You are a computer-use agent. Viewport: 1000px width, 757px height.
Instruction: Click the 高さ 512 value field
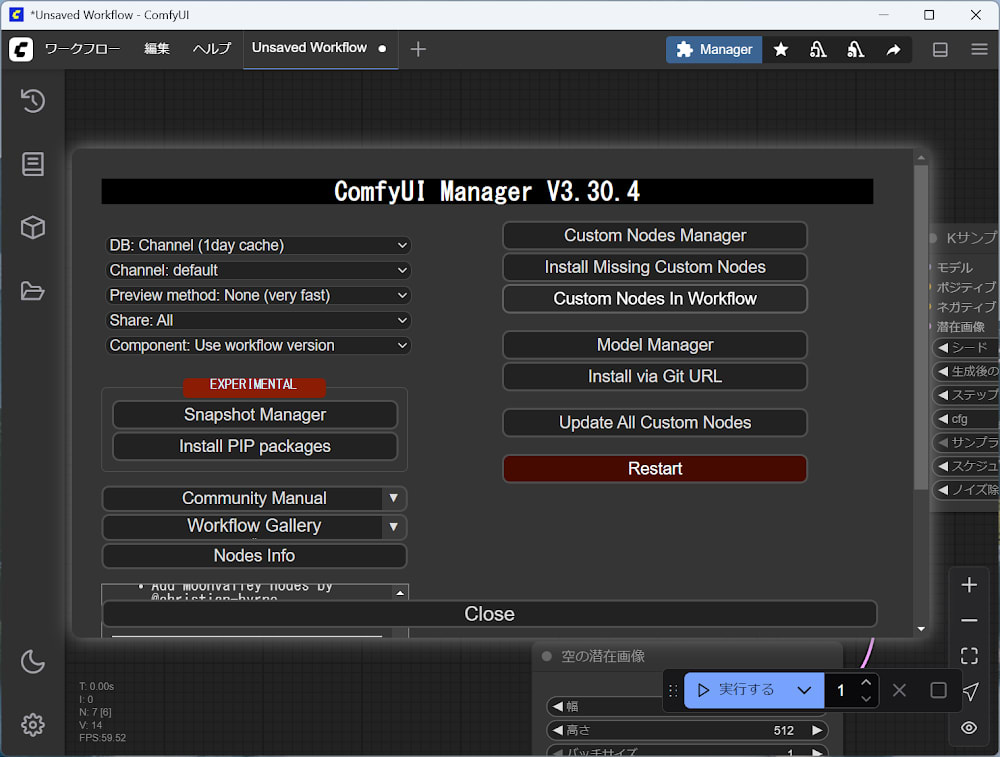[x=688, y=730]
